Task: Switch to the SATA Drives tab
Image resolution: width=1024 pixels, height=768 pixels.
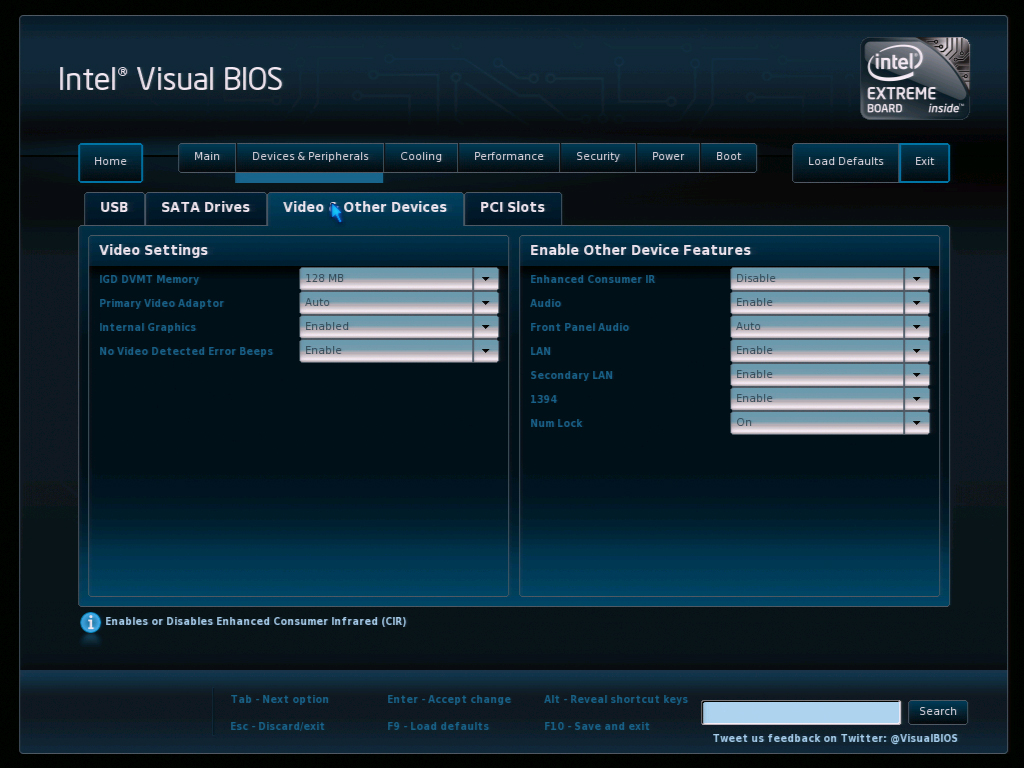Action: 206,208
